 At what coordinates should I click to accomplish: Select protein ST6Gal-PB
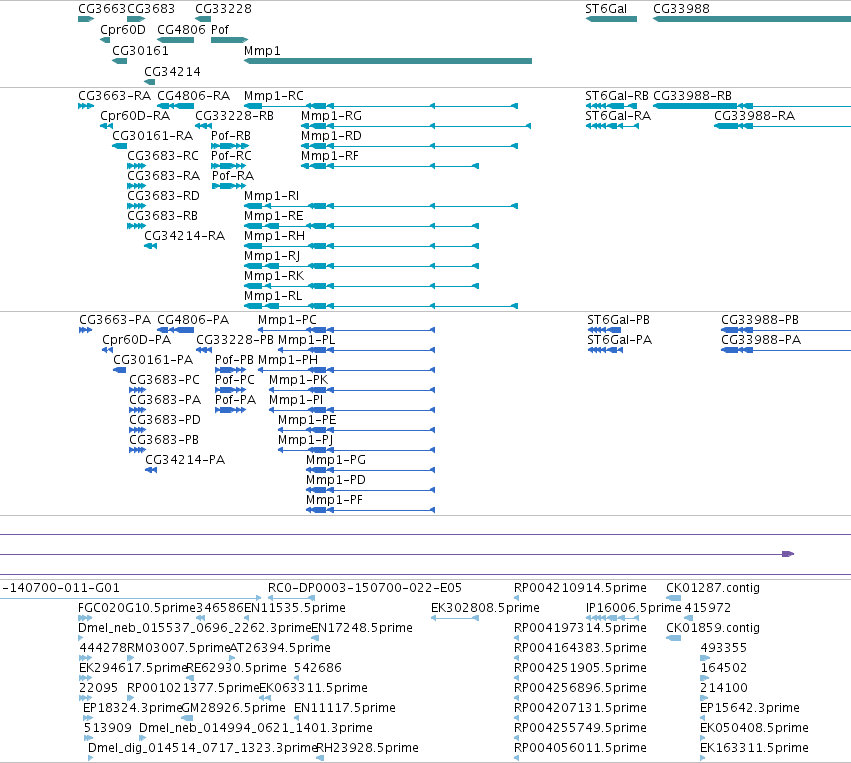point(605,330)
